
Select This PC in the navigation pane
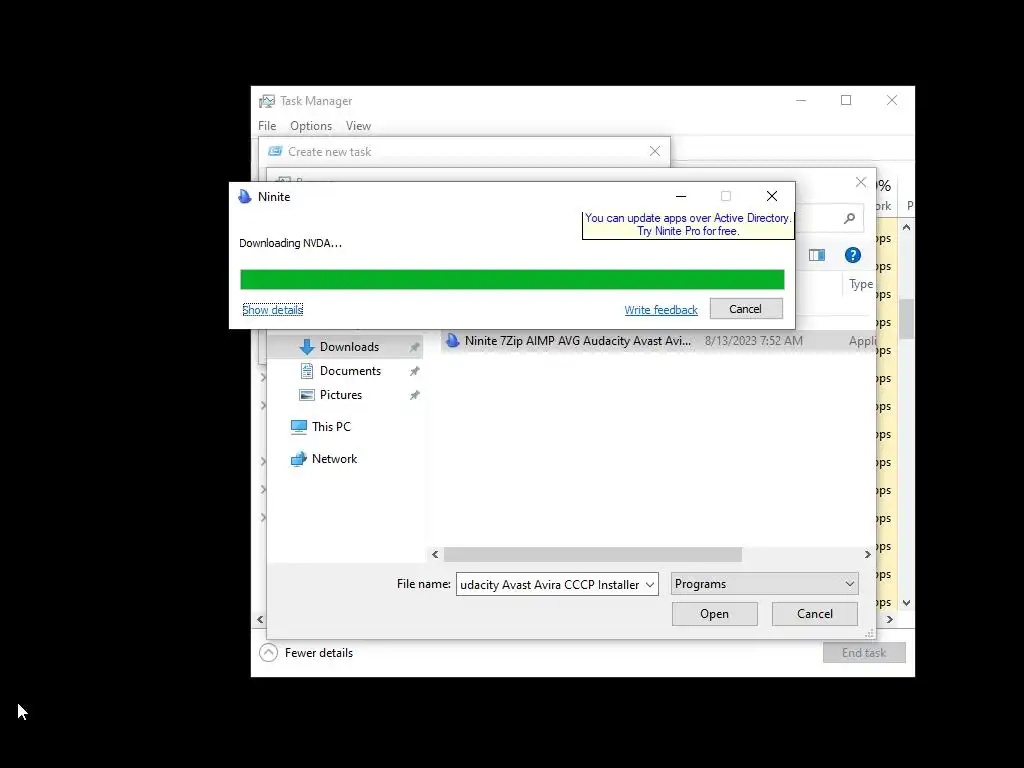point(331,427)
